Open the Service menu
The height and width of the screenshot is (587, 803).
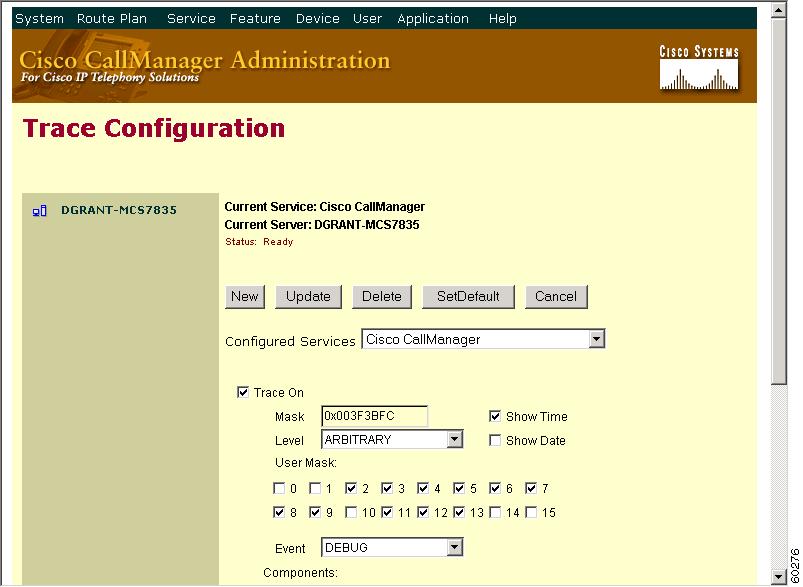191,18
